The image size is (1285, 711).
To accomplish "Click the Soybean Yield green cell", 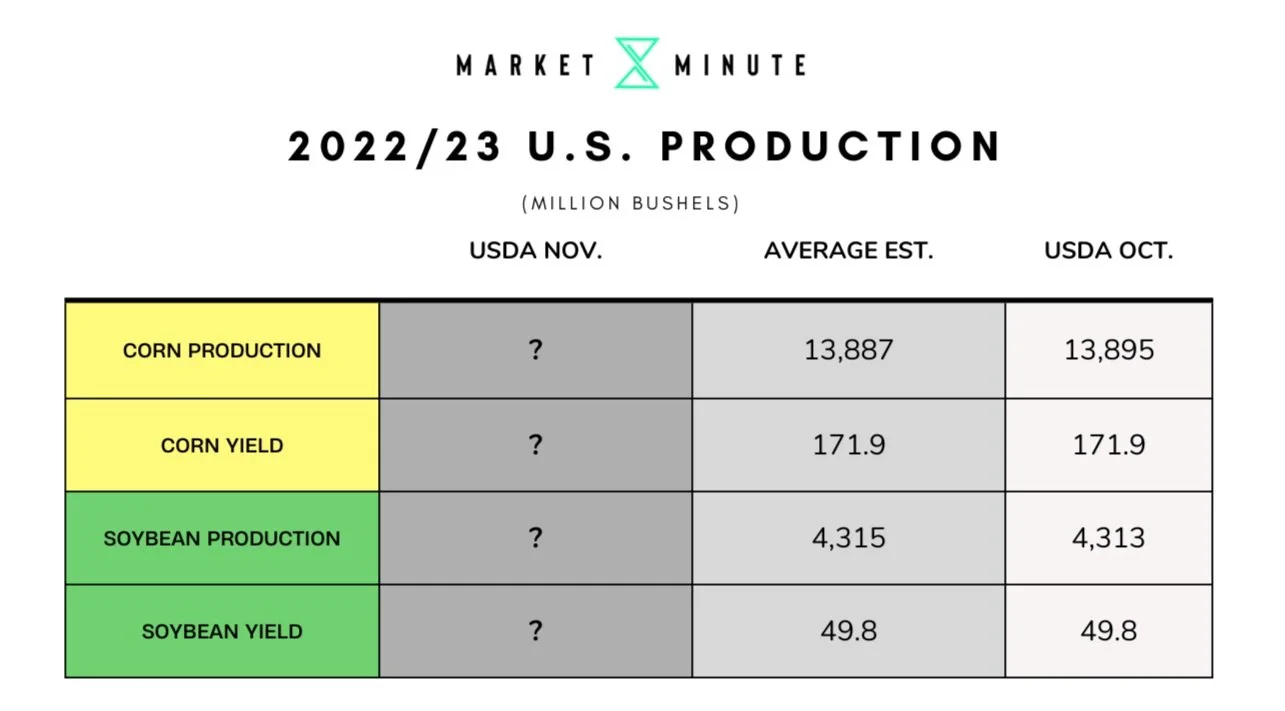I will pos(222,631).
